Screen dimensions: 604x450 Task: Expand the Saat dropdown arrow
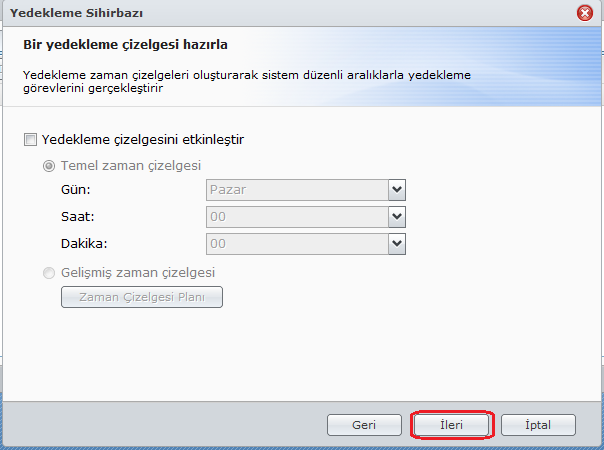pyautogui.click(x=396, y=216)
